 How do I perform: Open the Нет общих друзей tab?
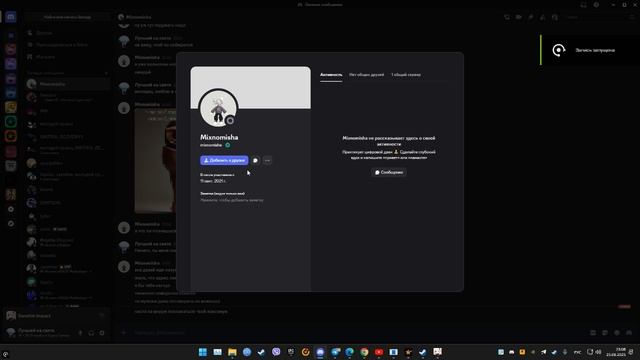367,75
